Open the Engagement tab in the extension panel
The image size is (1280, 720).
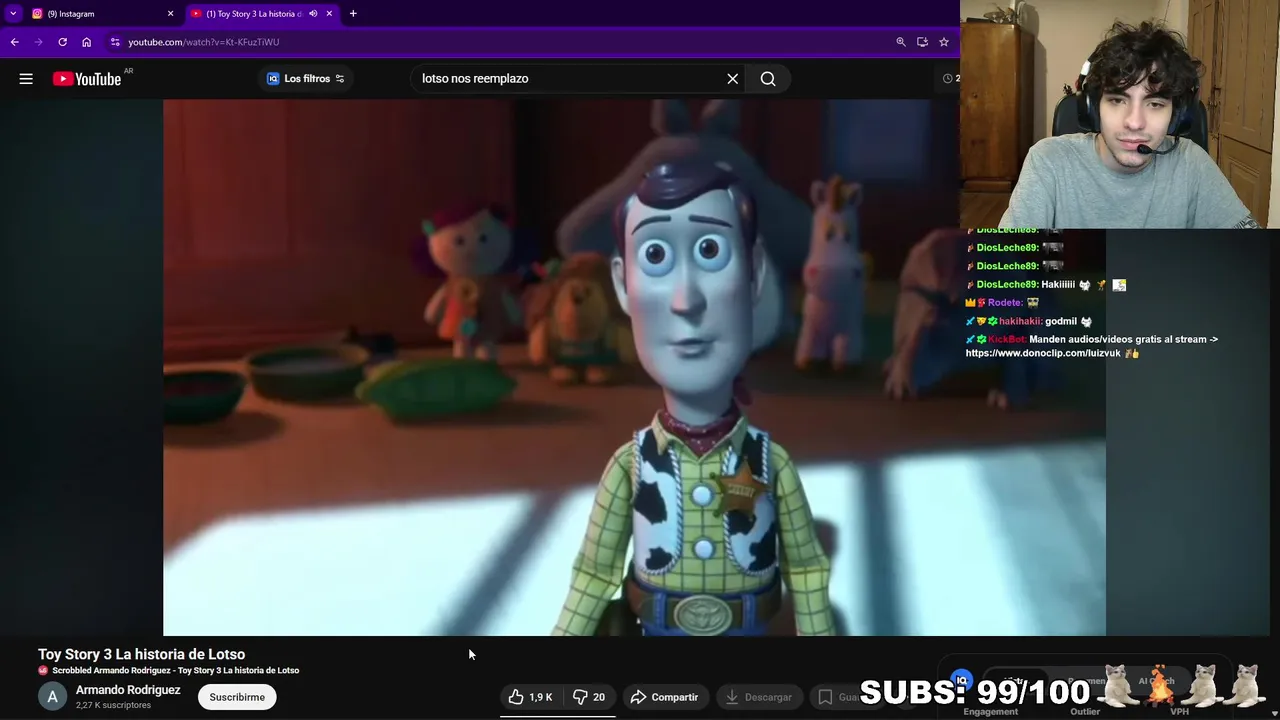click(x=990, y=712)
